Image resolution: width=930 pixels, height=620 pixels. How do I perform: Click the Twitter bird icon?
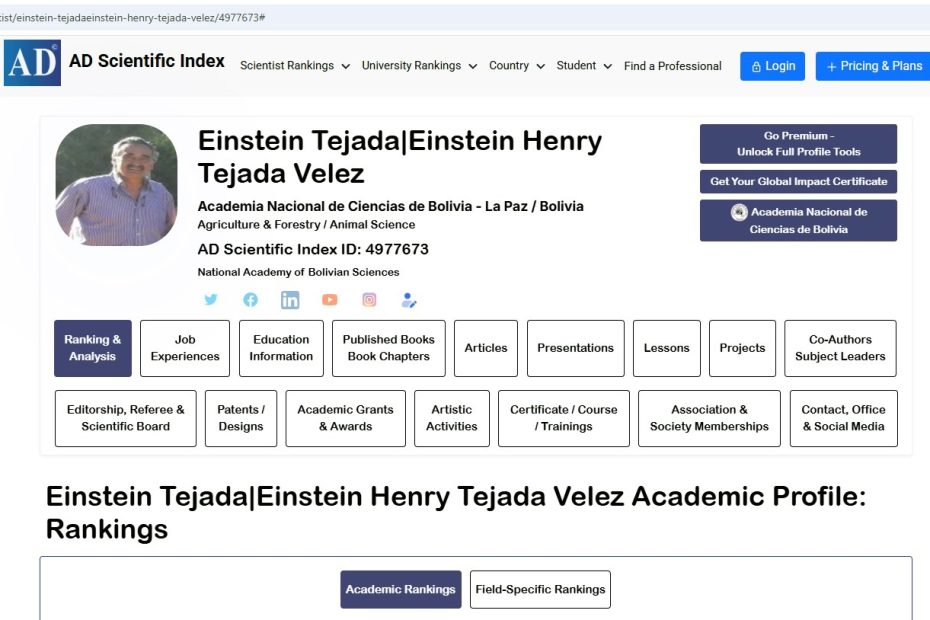(x=211, y=300)
